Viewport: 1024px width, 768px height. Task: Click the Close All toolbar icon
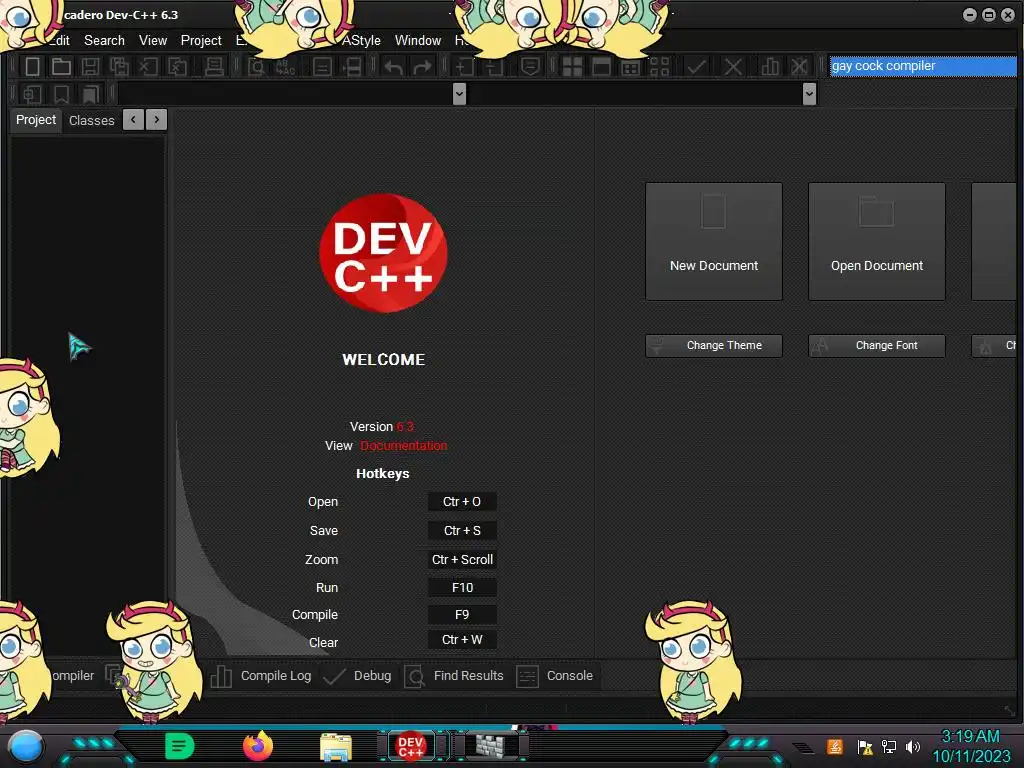[178, 66]
